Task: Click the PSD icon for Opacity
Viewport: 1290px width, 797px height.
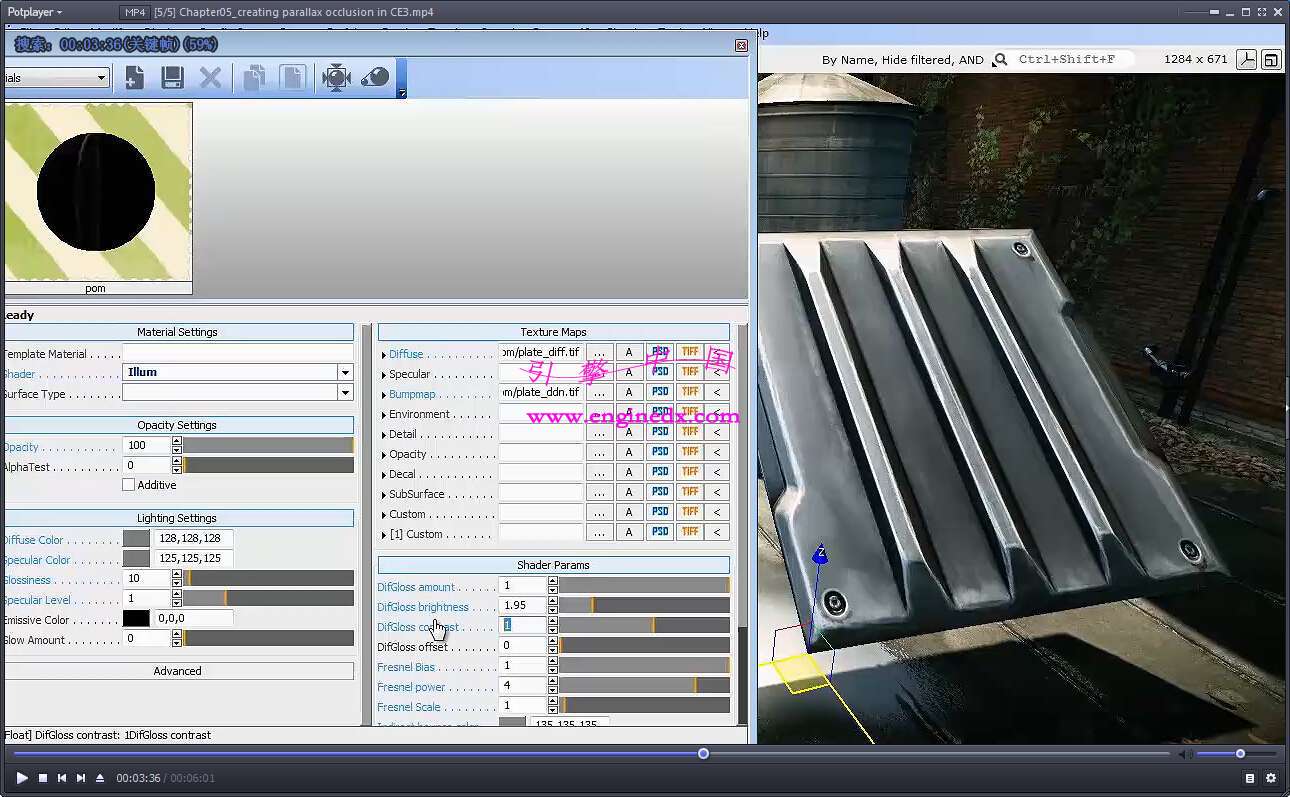Action: pos(660,452)
